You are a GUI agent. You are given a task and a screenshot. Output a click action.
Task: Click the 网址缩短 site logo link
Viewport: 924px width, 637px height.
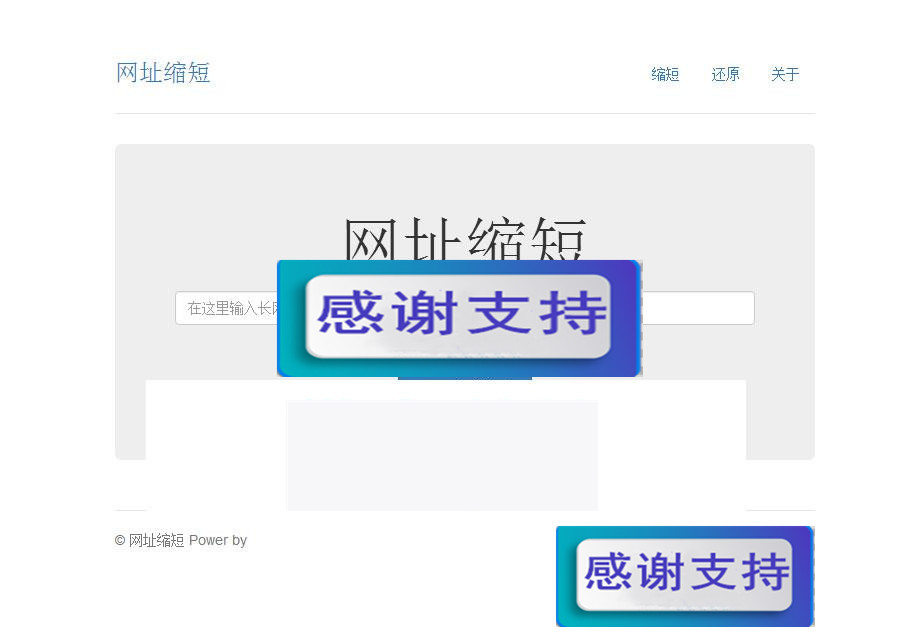[163, 72]
